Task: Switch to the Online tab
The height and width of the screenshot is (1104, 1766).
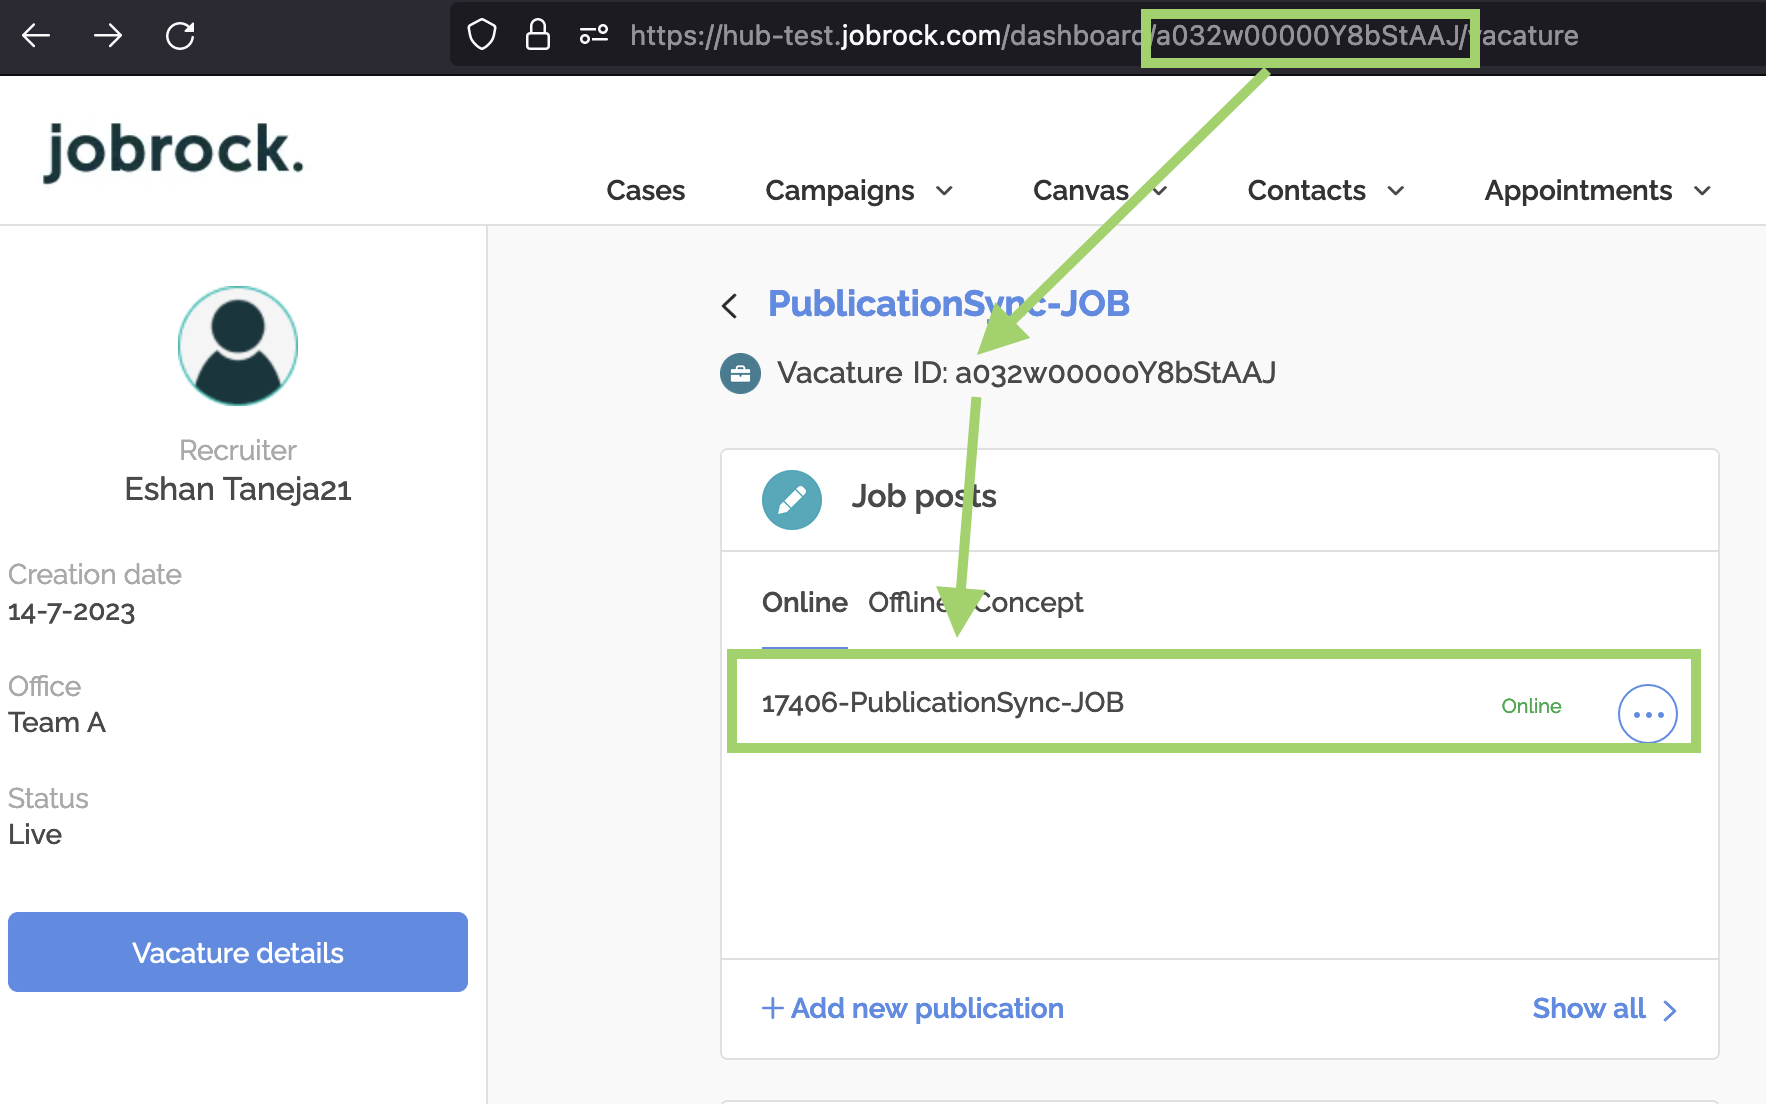Action: [x=805, y=602]
